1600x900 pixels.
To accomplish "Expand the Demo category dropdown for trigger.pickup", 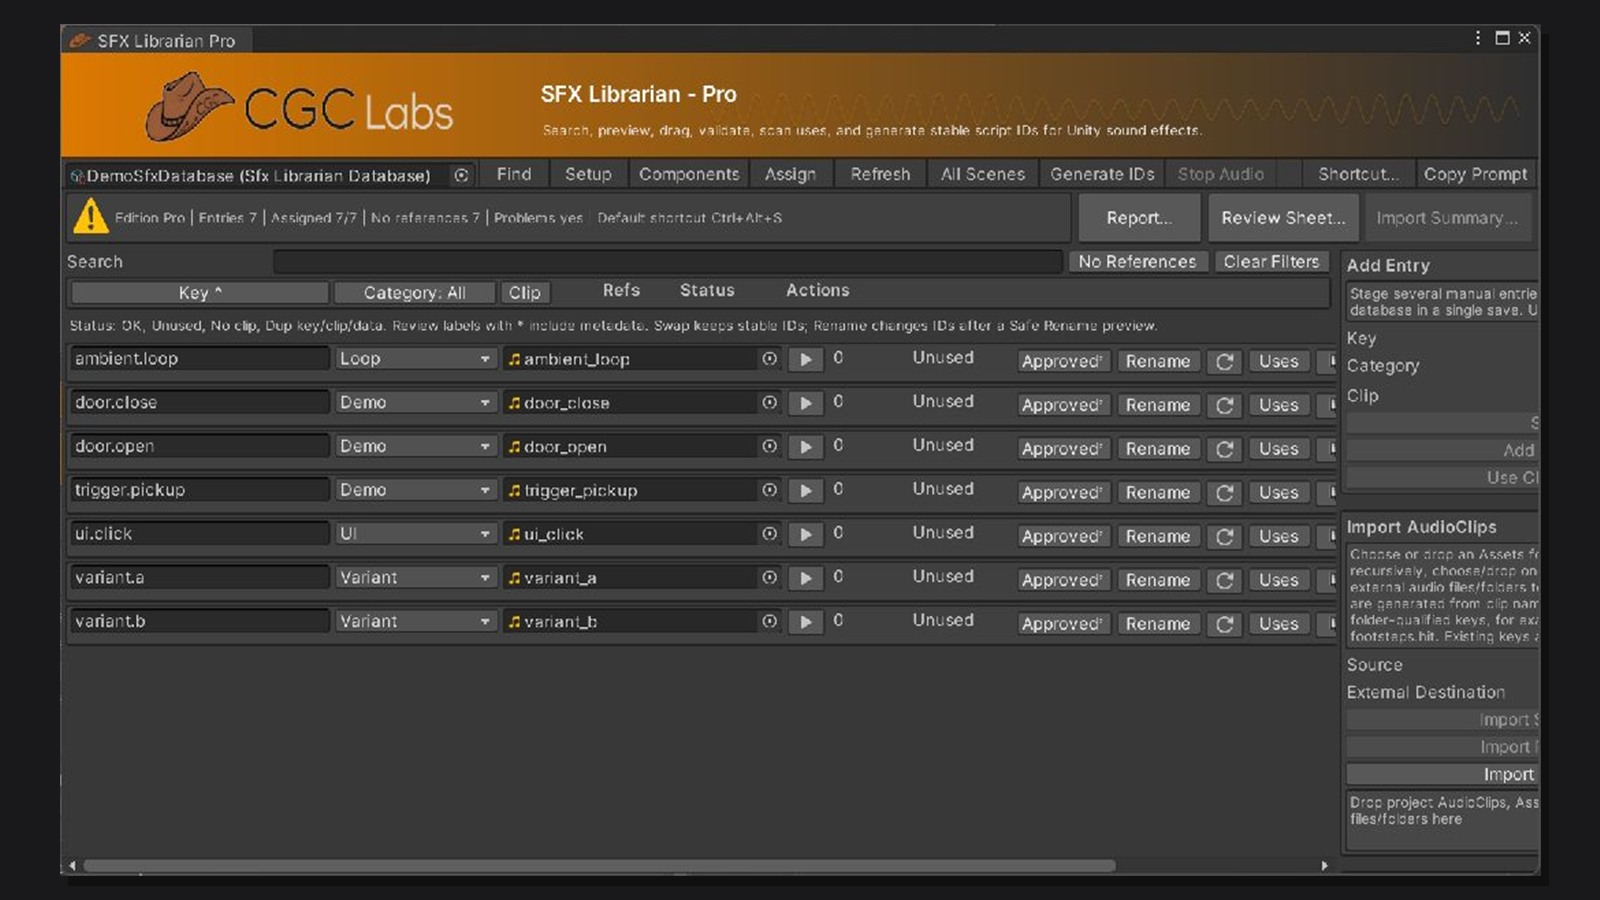I will point(415,490).
